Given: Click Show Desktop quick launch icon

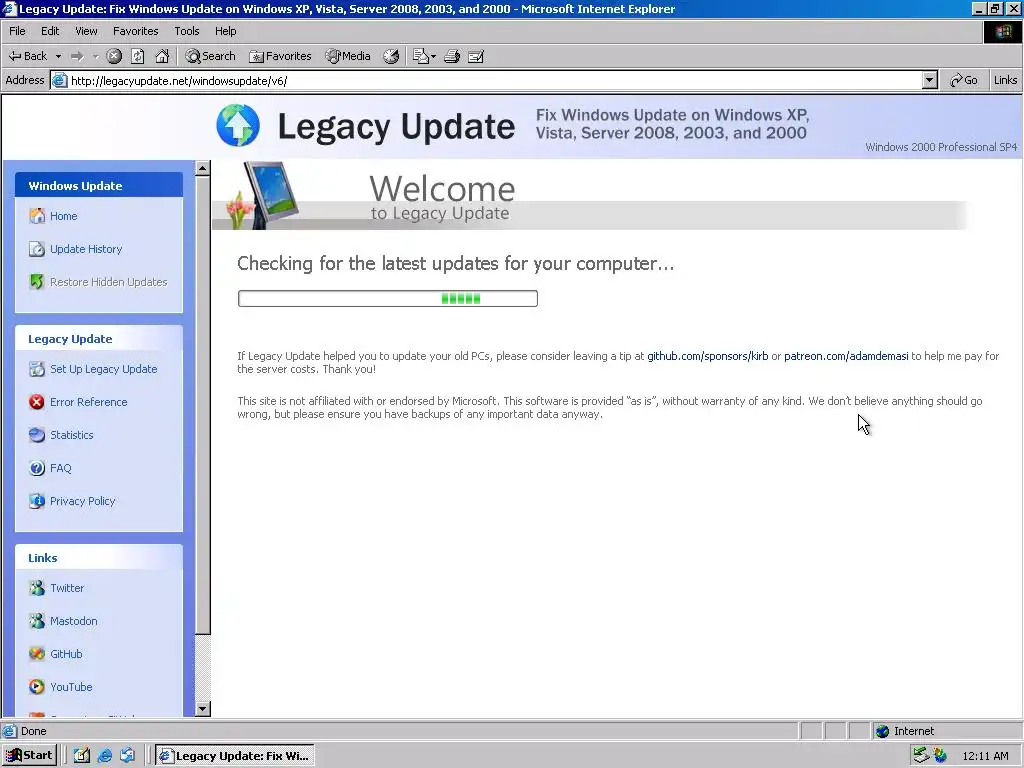Looking at the screenshot, I should [x=82, y=756].
